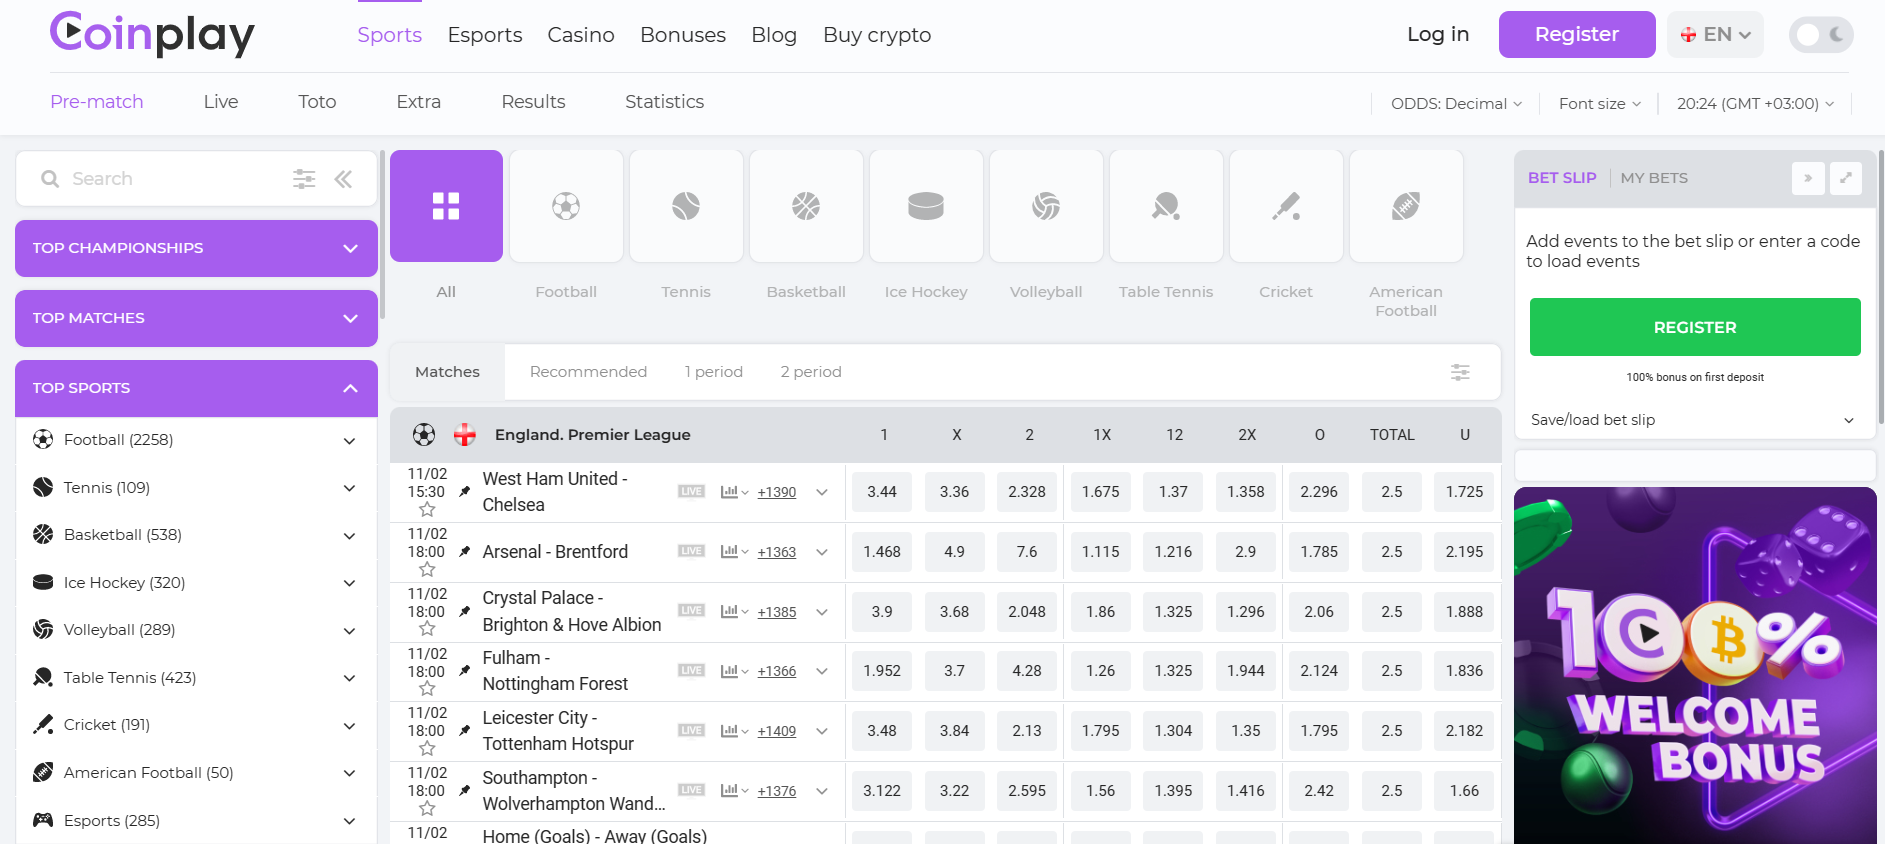The width and height of the screenshot is (1885, 844).
Task: Select the Tennis category icon
Action: (686, 206)
